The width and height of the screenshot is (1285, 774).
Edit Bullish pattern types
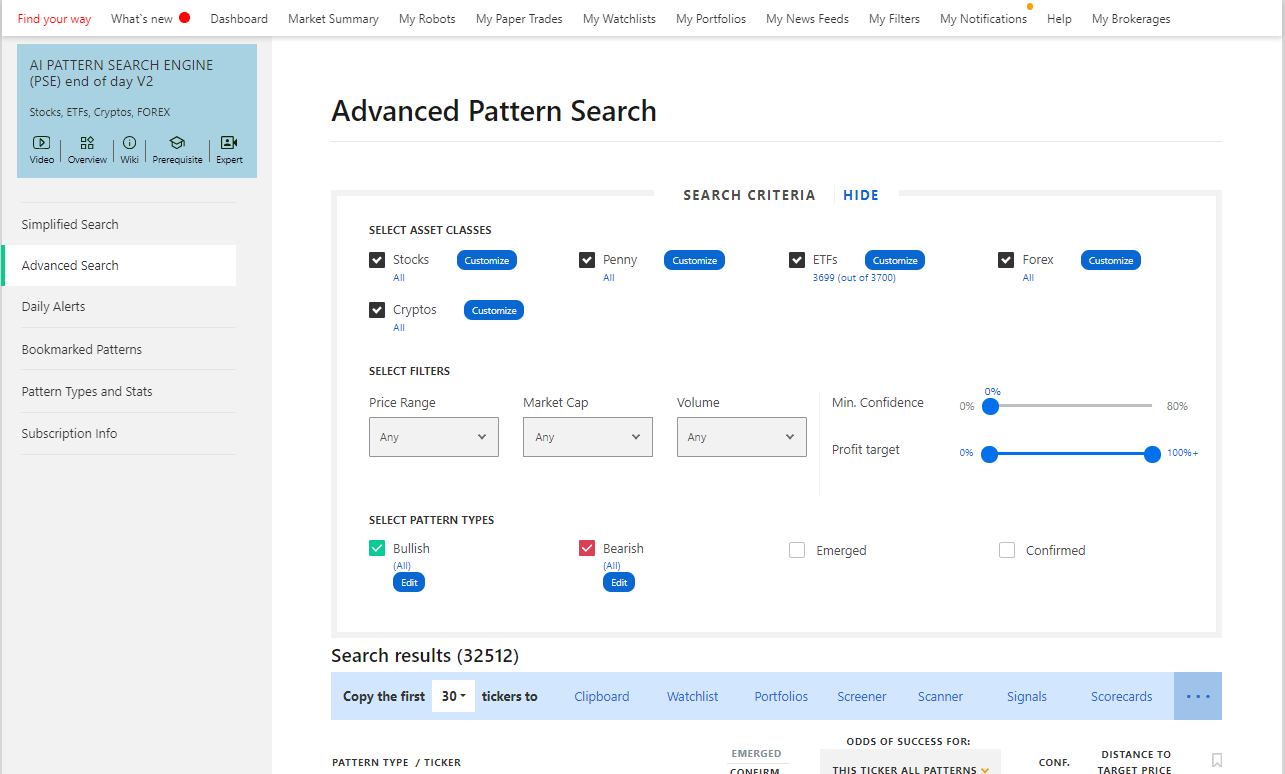(x=409, y=582)
